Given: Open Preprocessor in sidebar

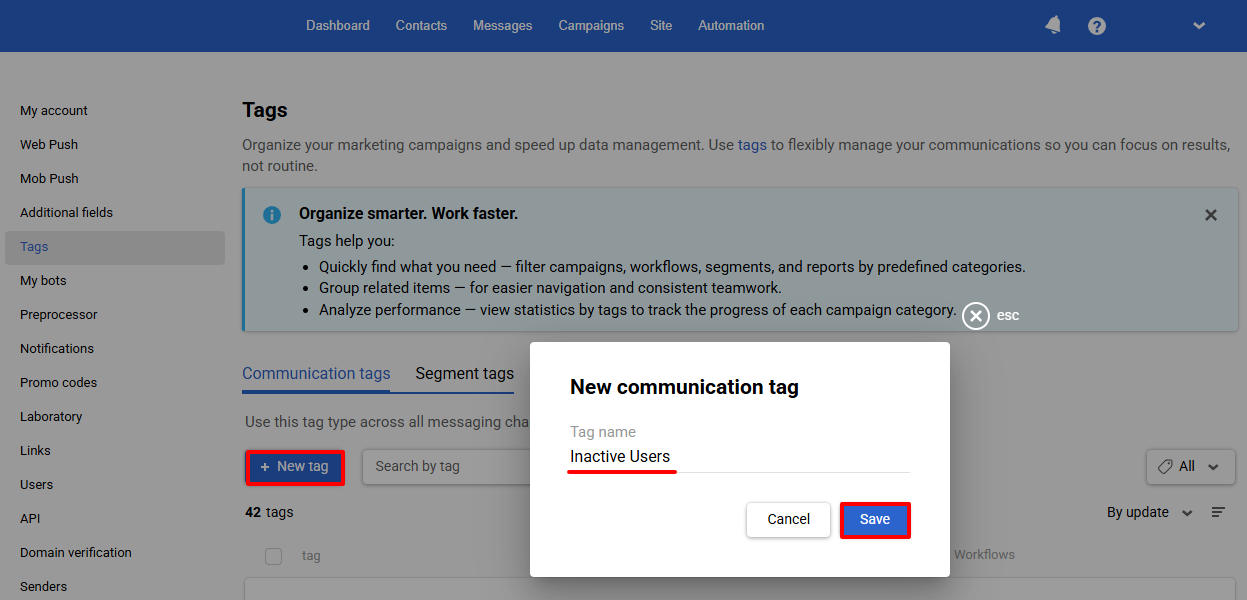Looking at the screenshot, I should point(59,315).
